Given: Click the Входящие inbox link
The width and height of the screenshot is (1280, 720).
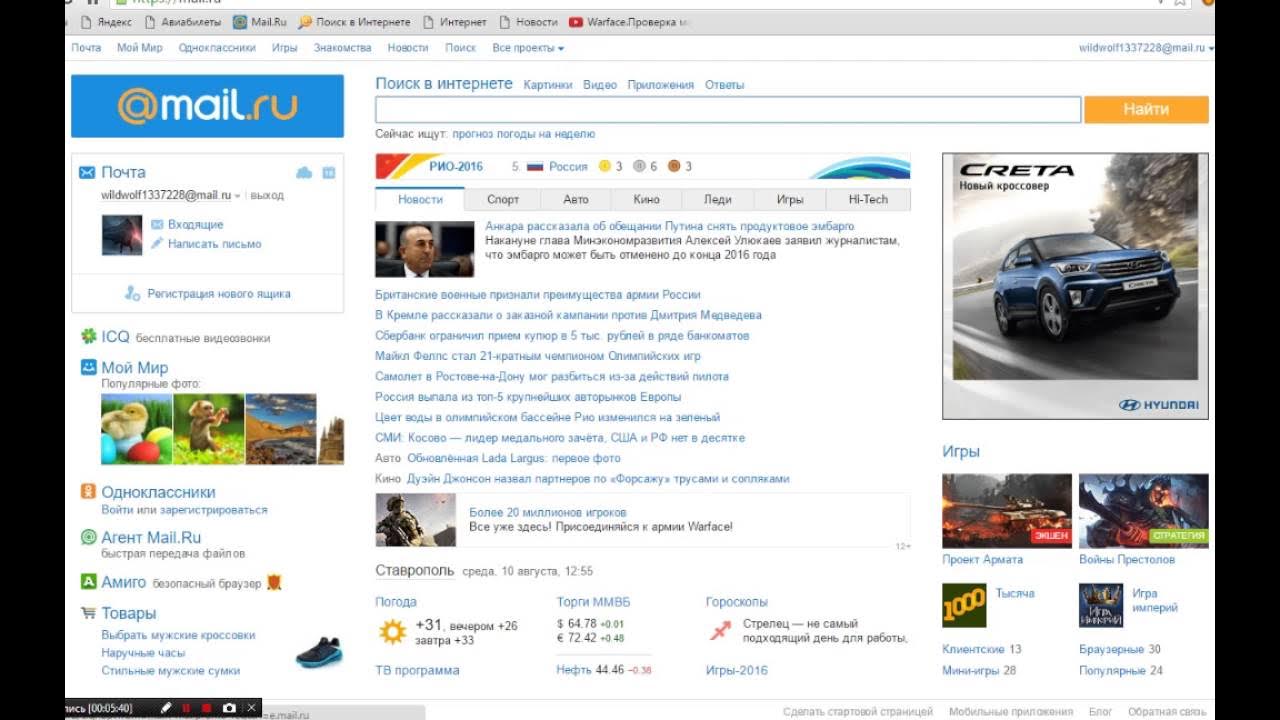Looking at the screenshot, I should point(195,225).
